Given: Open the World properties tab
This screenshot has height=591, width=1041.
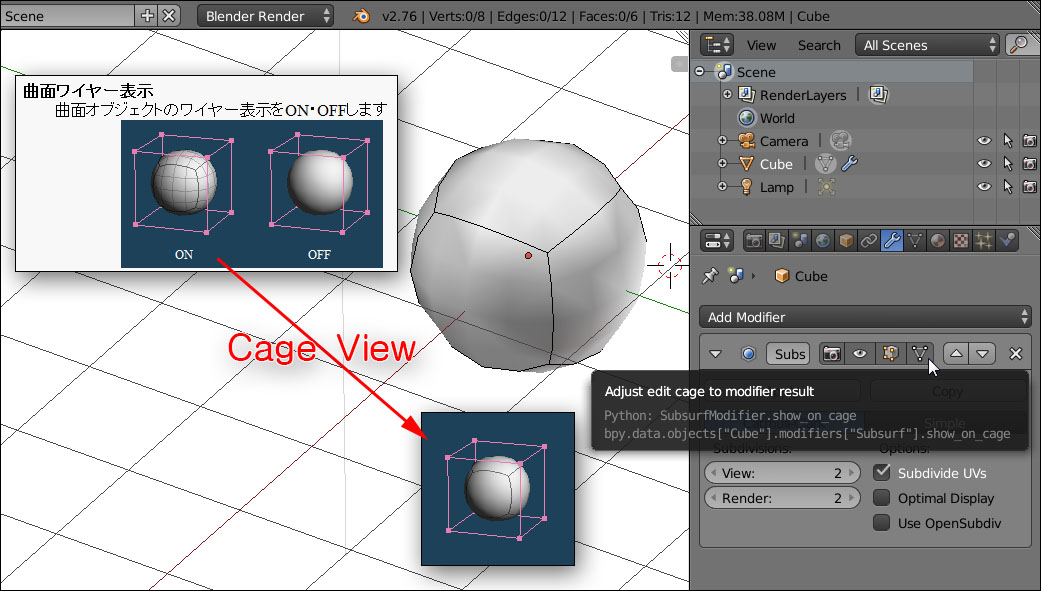Looking at the screenshot, I should click(823, 240).
